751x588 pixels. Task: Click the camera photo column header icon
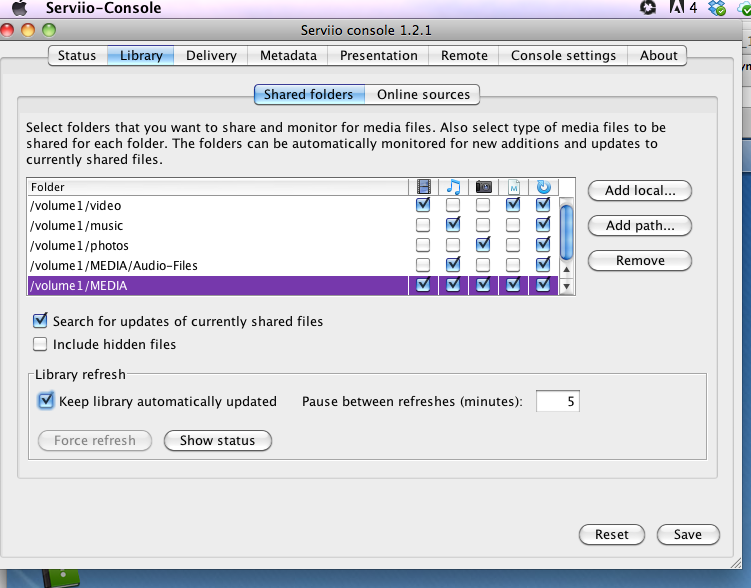pos(483,187)
